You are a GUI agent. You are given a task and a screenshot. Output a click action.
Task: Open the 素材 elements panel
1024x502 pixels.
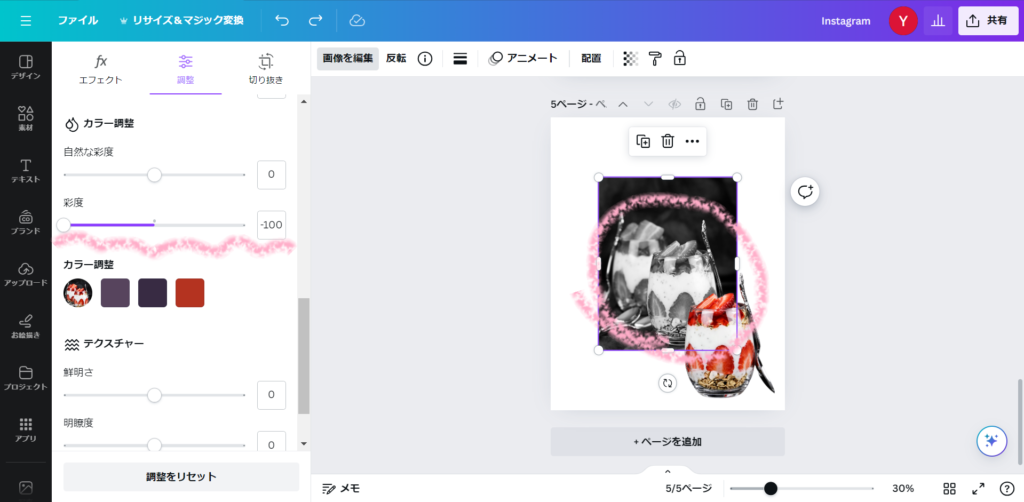point(25,119)
